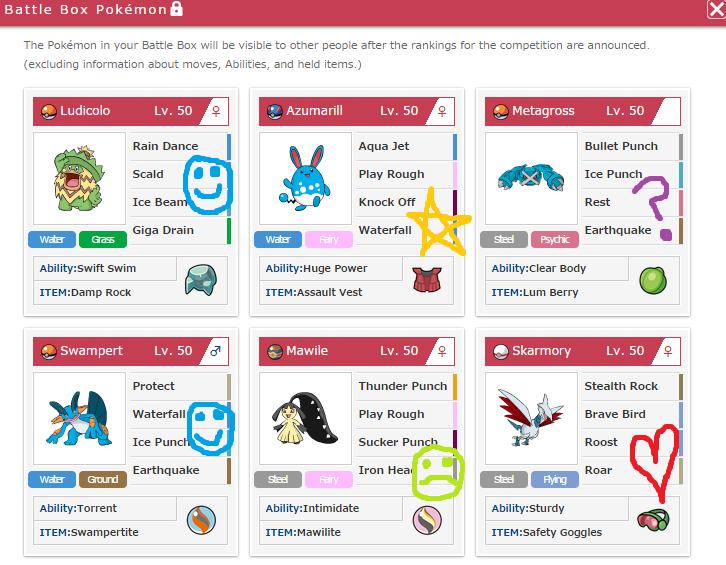726x565 pixels.
Task: Click Skarmory's Flying type badge
Action: (555, 479)
